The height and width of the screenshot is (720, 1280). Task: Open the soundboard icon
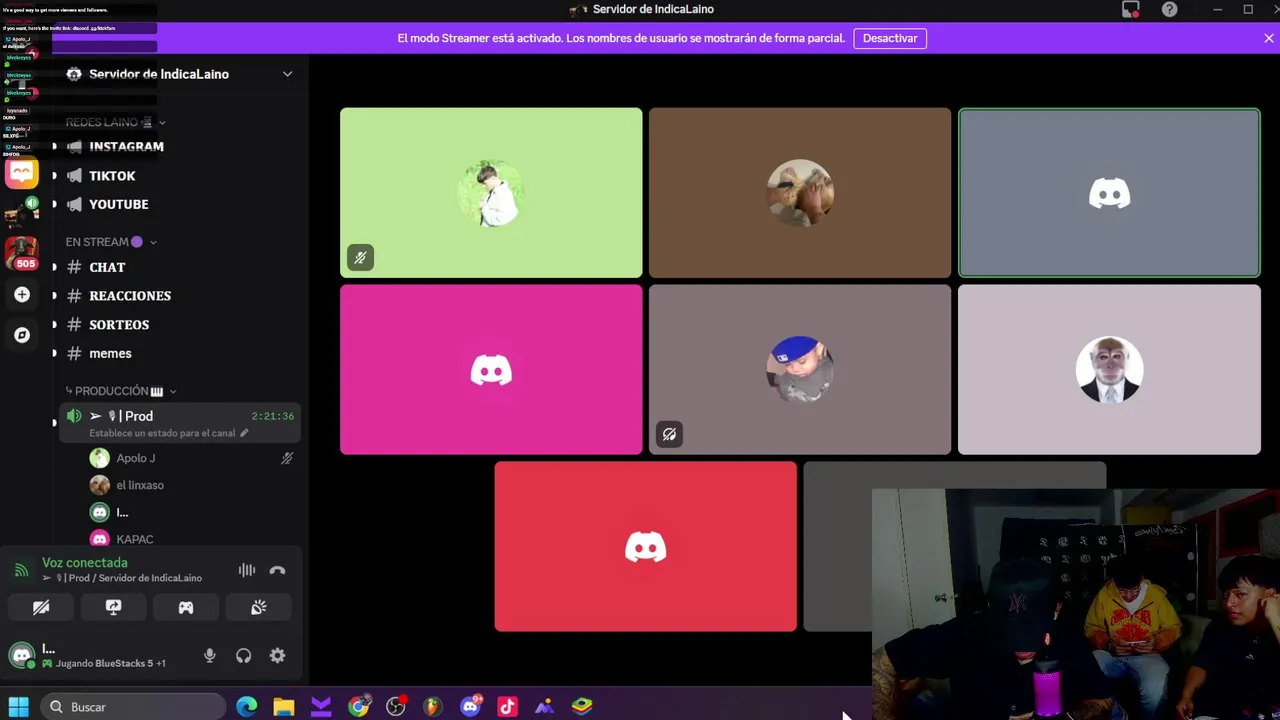tap(259, 607)
